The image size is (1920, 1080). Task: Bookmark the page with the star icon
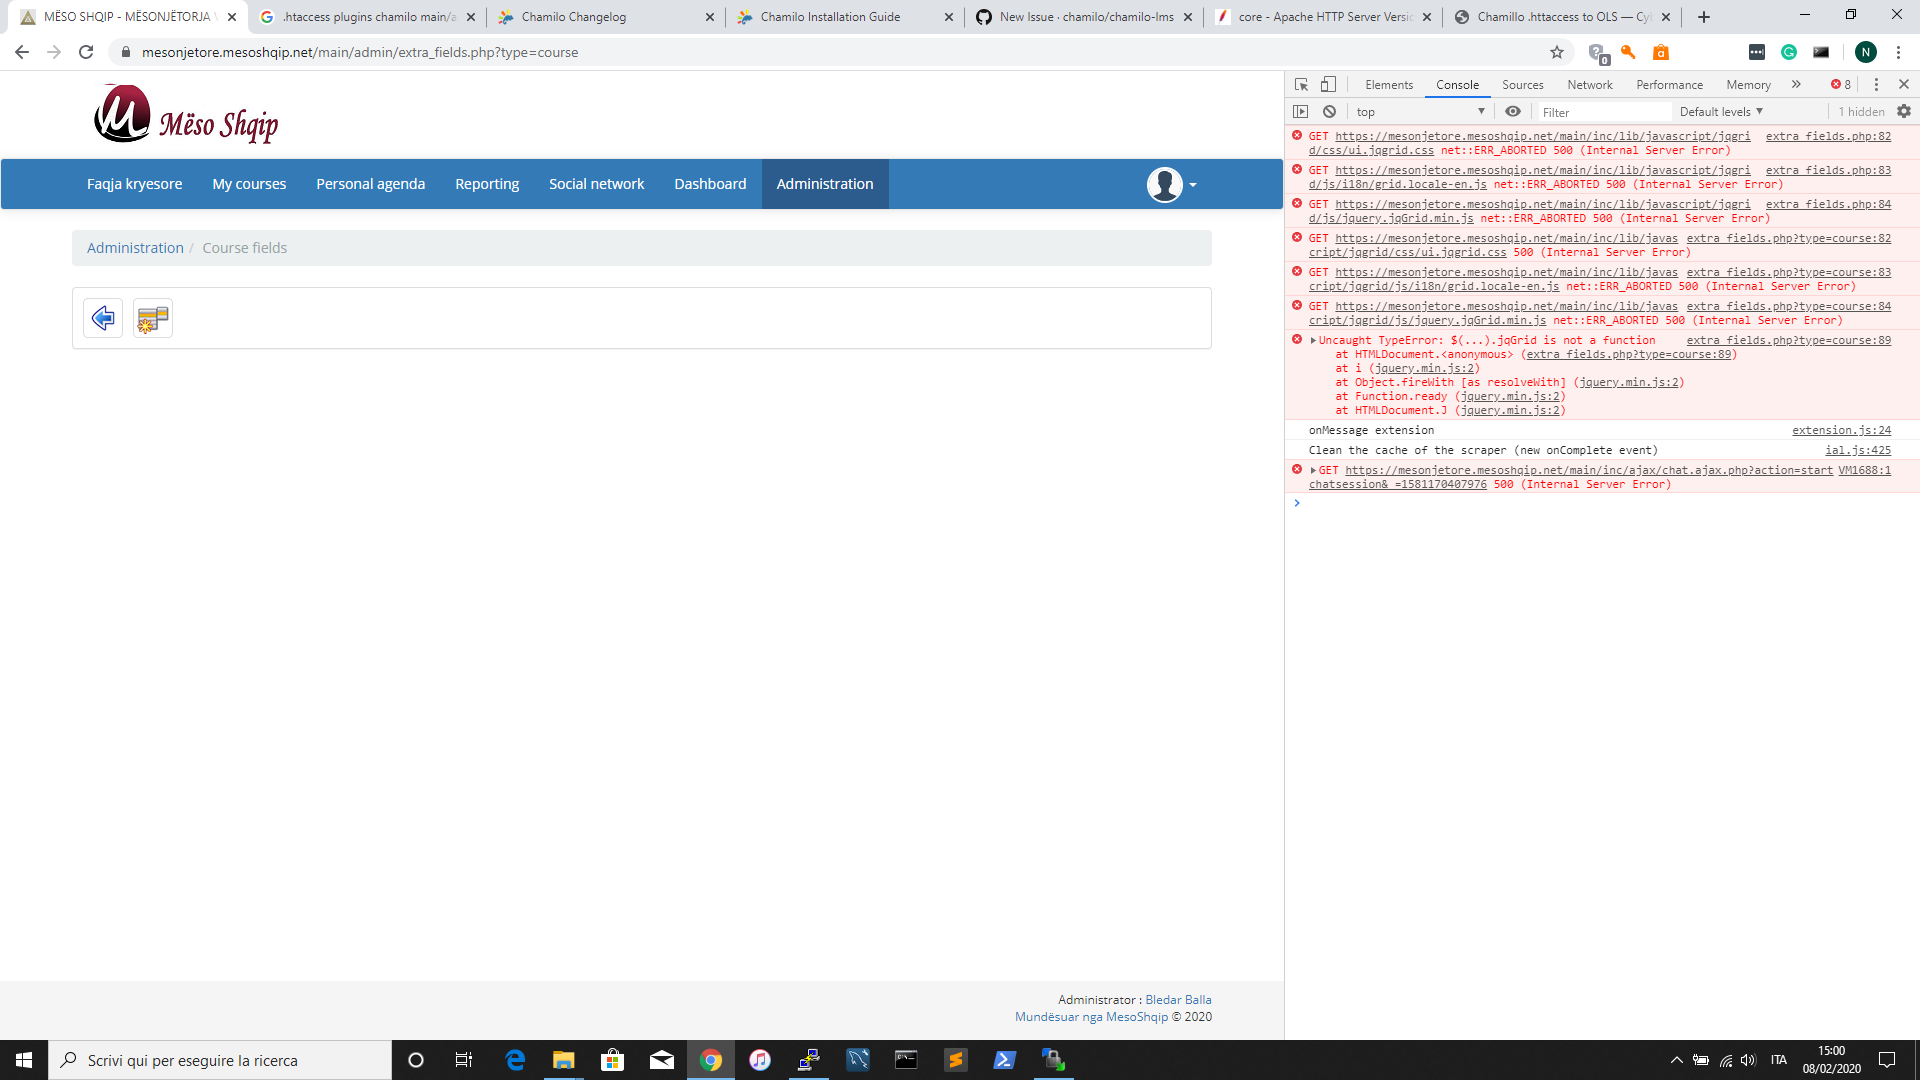click(1558, 52)
